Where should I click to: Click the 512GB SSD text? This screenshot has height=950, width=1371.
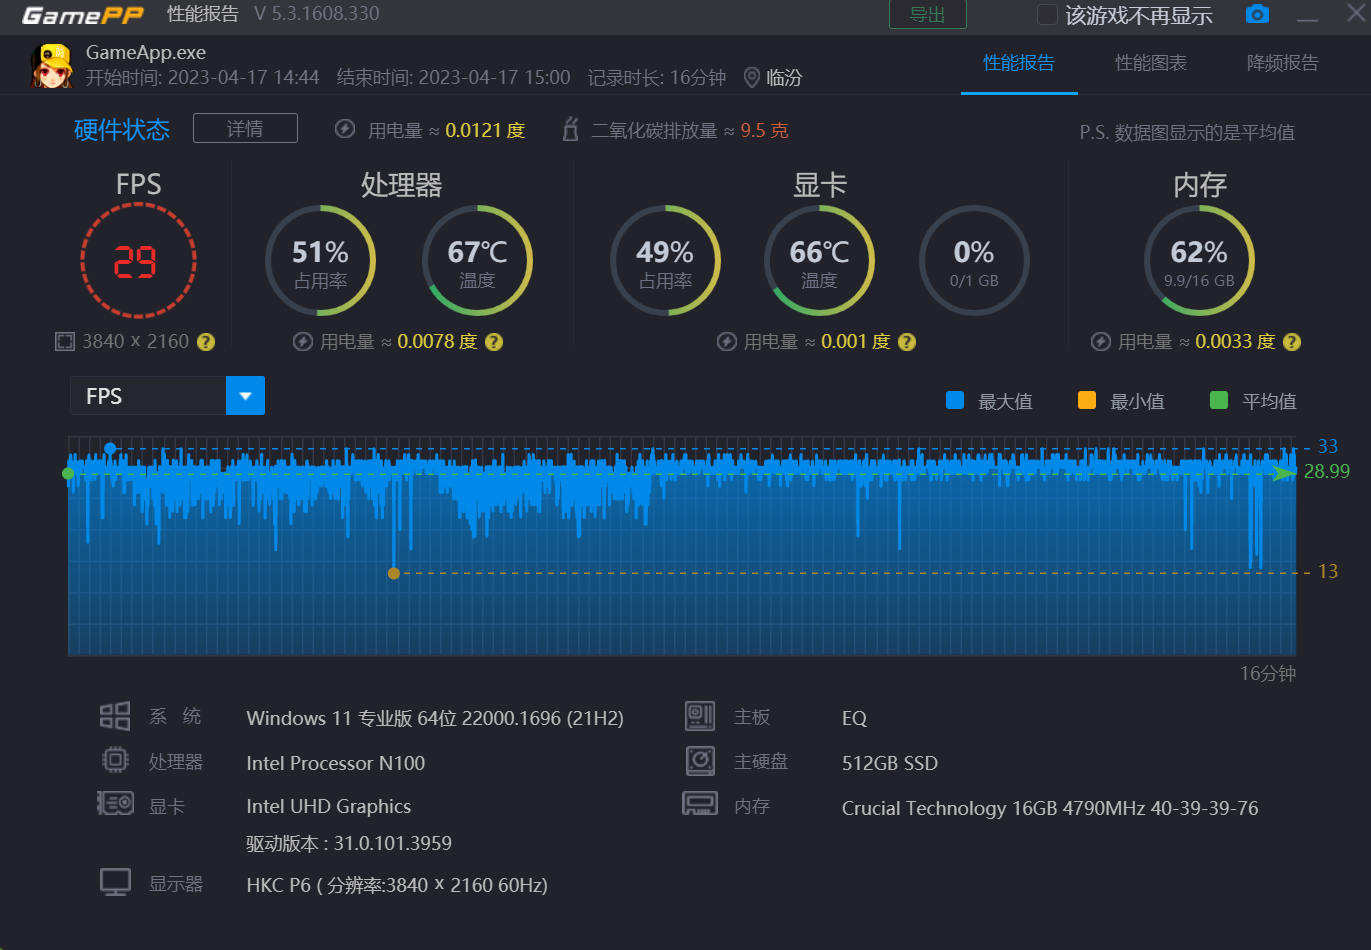point(890,763)
